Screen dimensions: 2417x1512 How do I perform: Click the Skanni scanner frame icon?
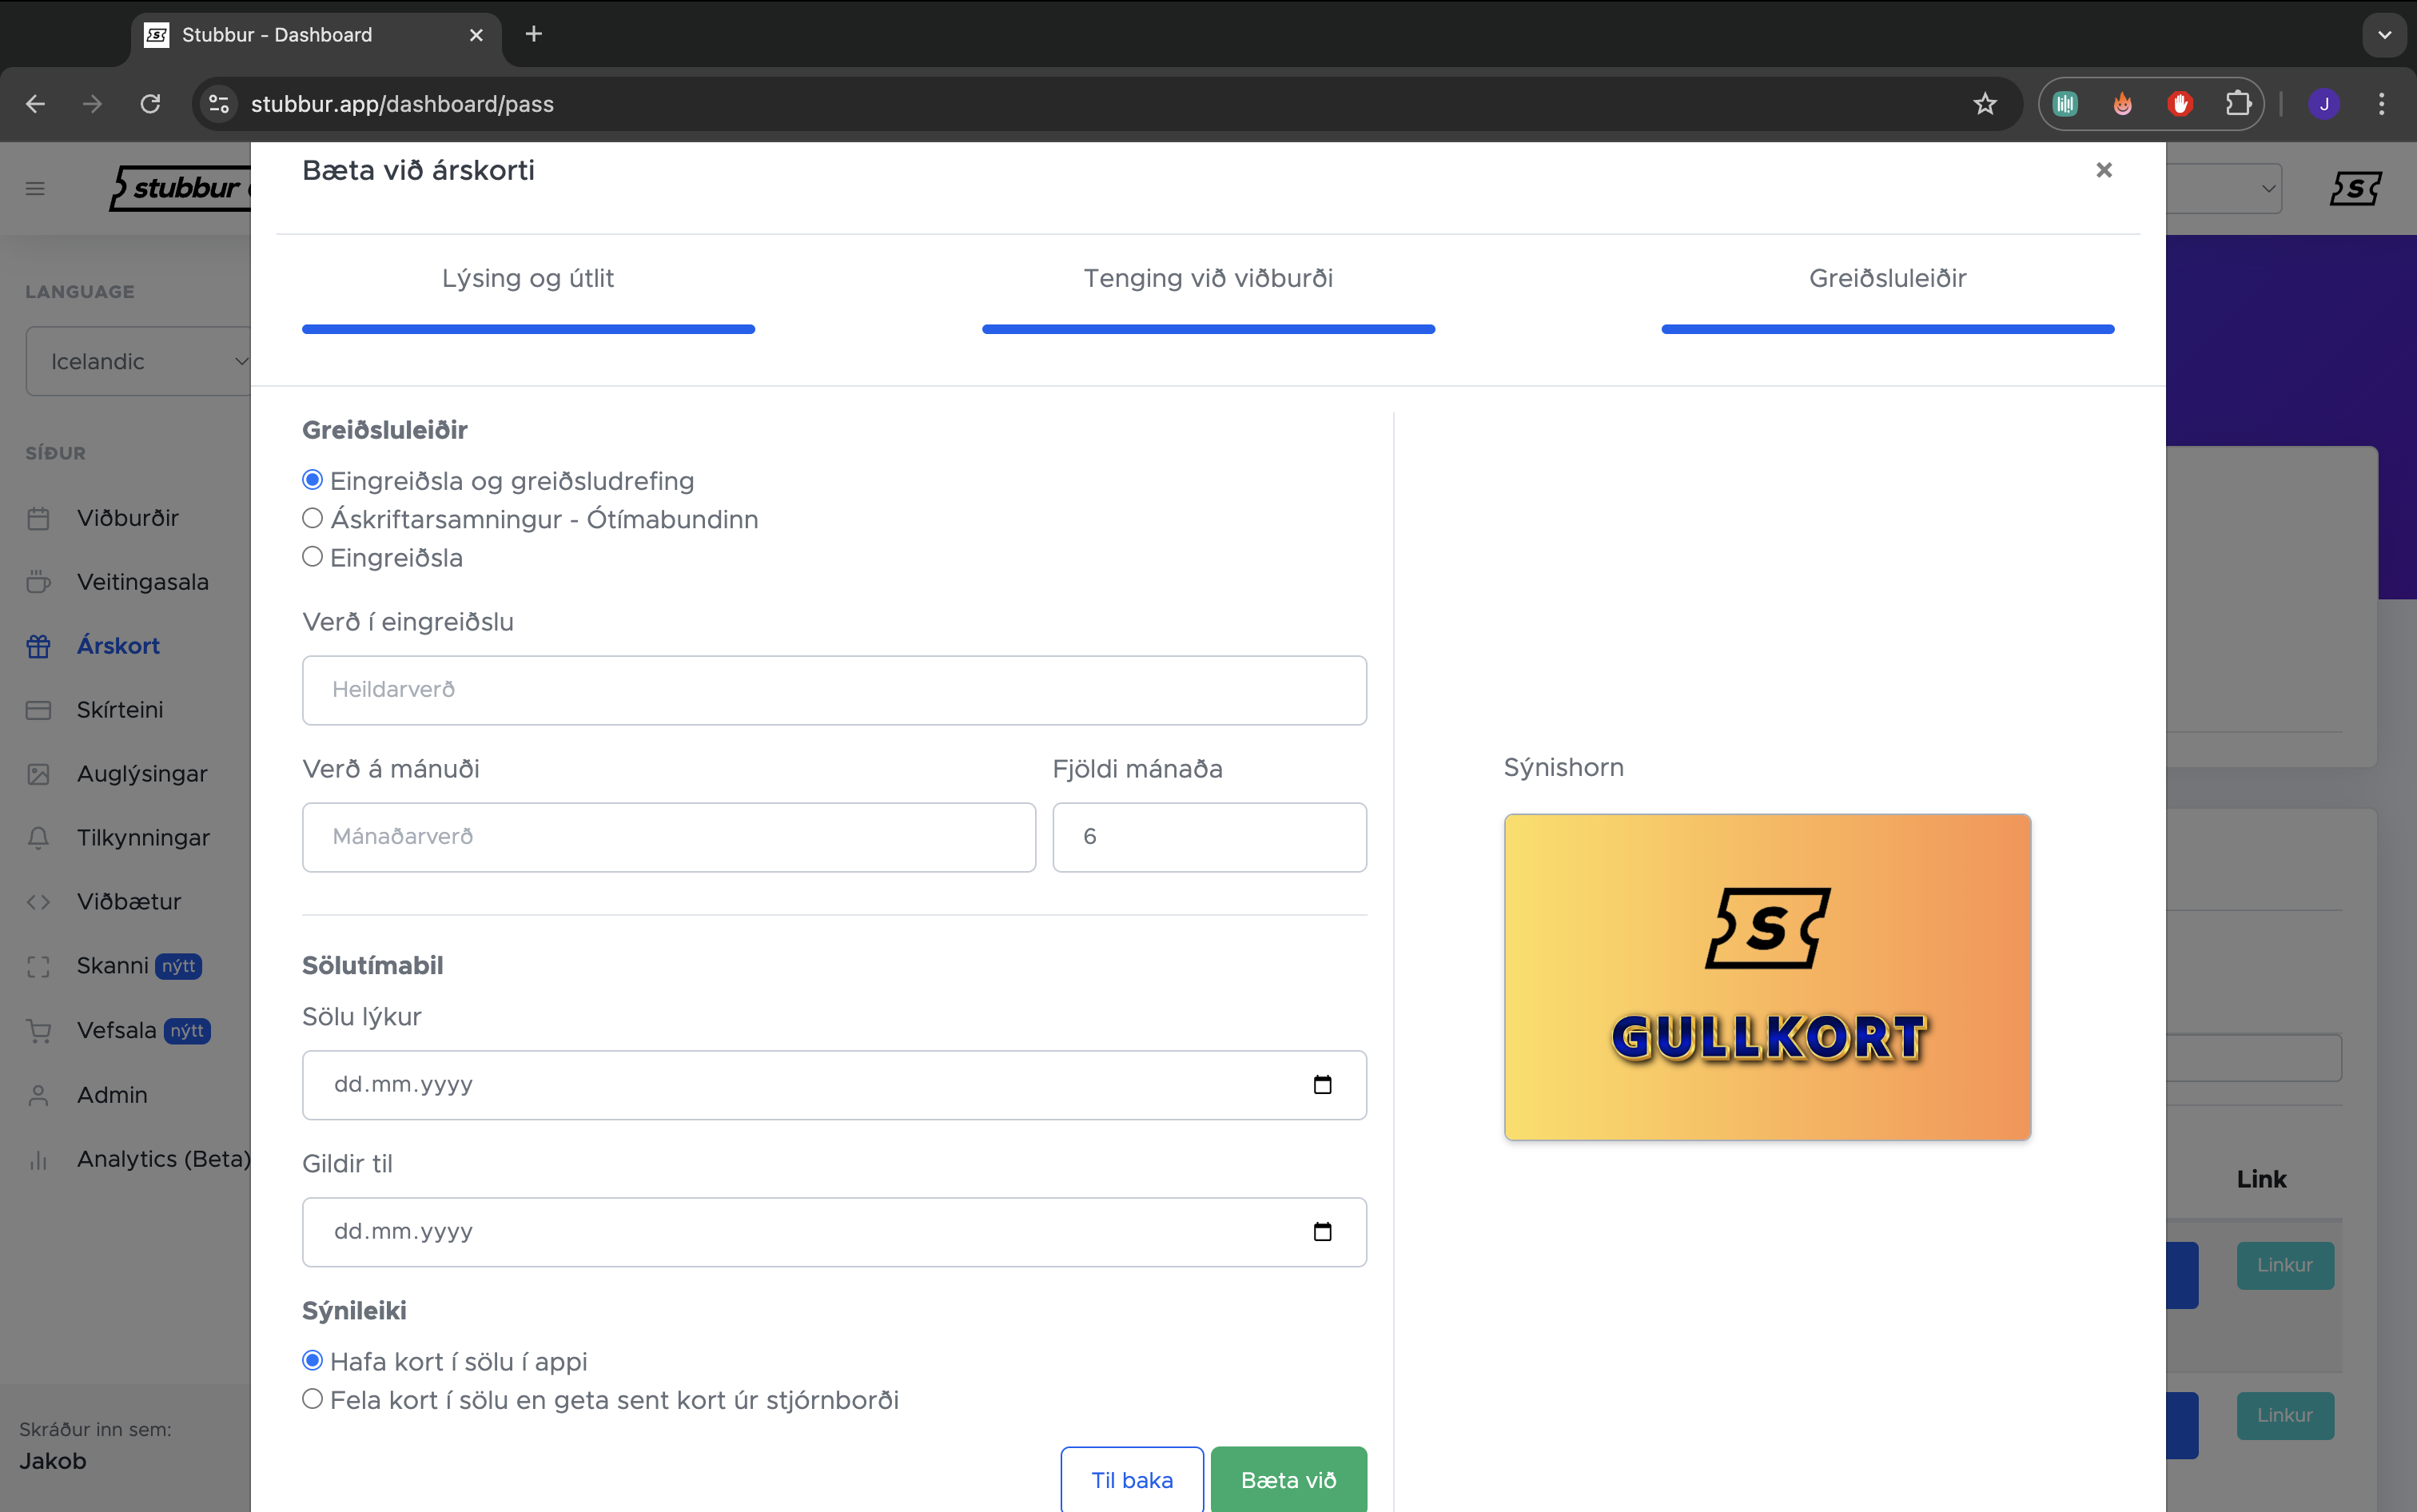click(x=38, y=966)
